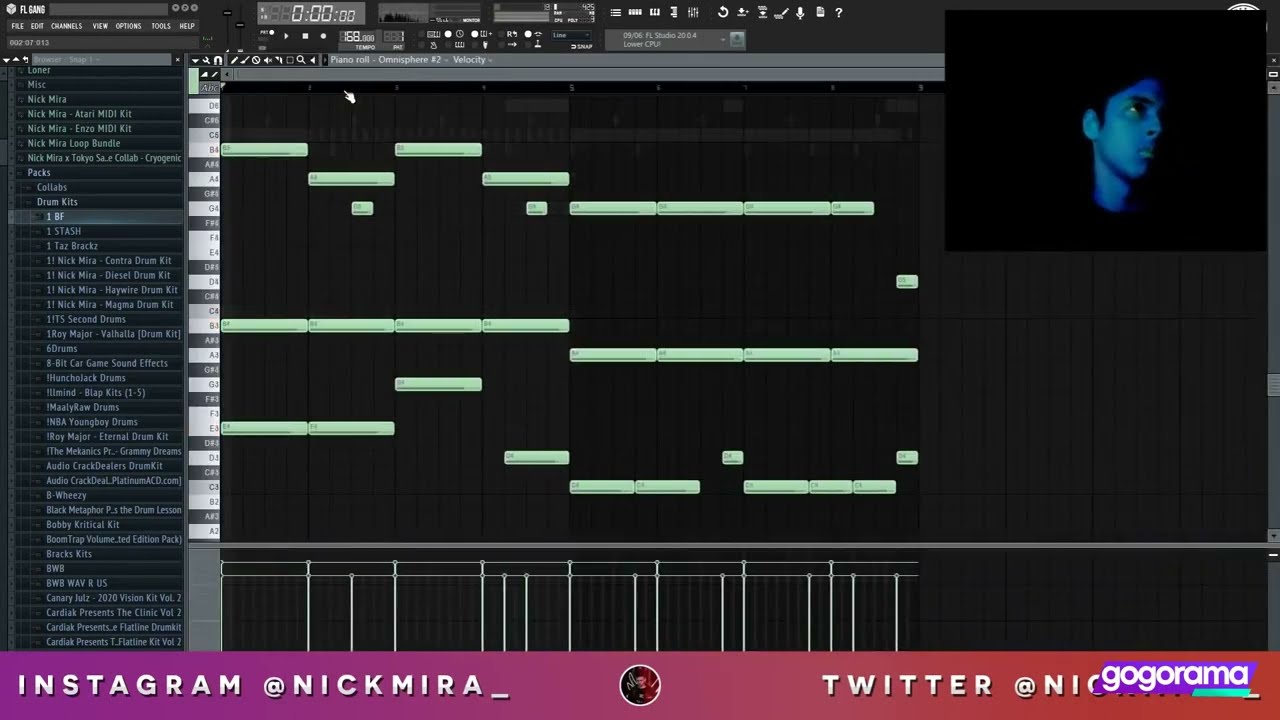The height and width of the screenshot is (720, 1280).
Task: Select the Slice tool in piano roll
Action: [278, 60]
